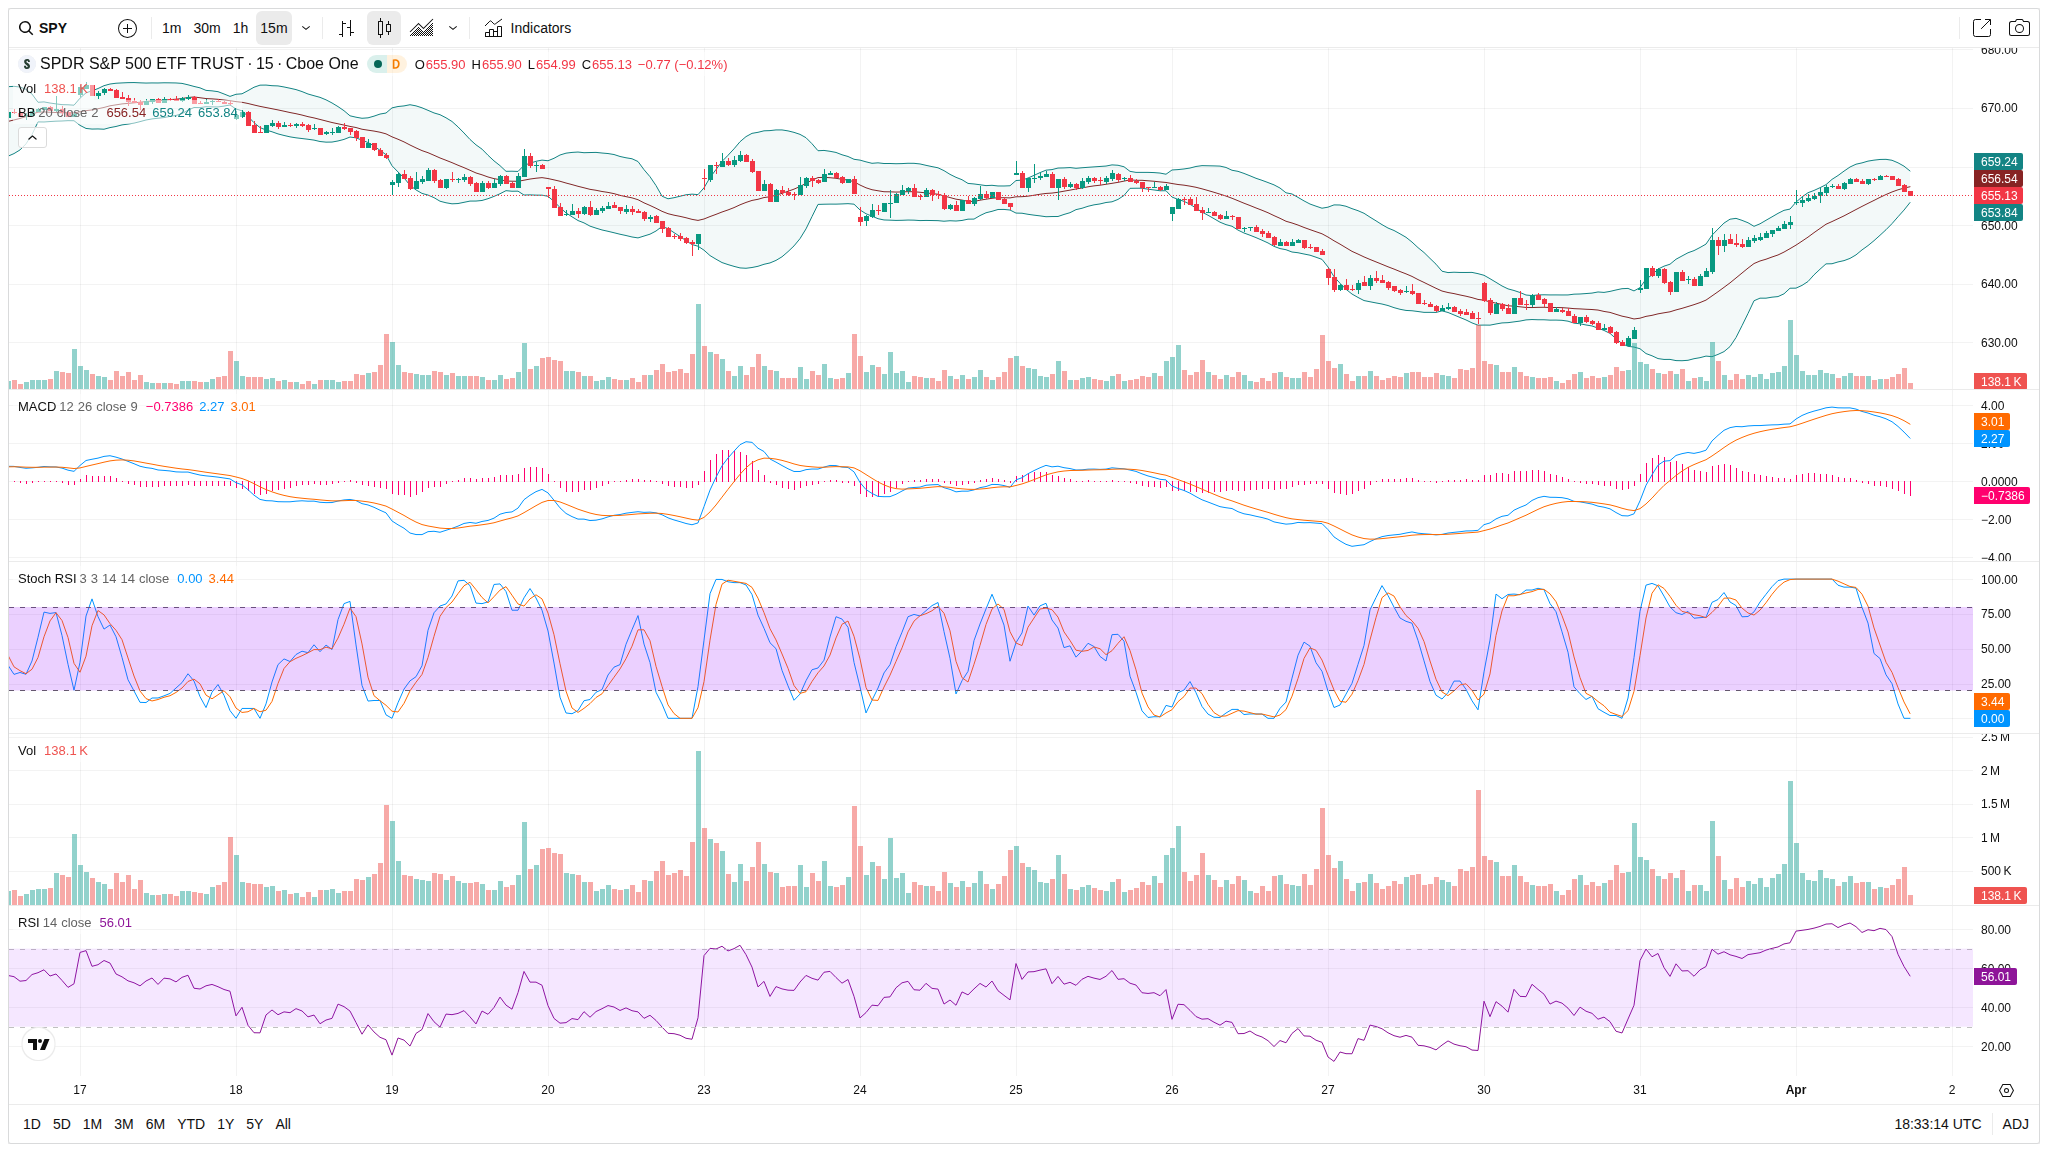Select the Area chart style icon
The width and height of the screenshot is (2048, 1152).
coord(422,28)
